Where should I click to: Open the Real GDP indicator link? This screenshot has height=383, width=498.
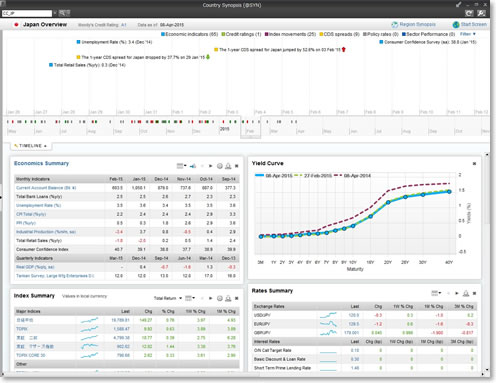pyautogui.click(x=35, y=267)
